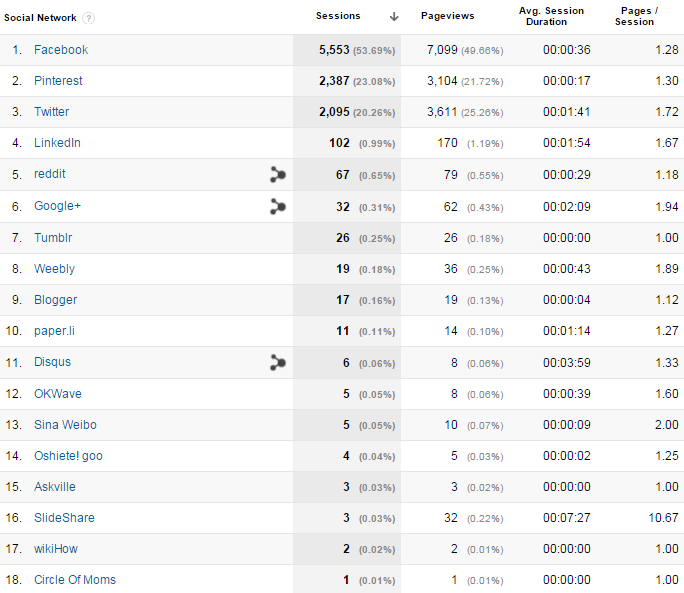Sort table by Pageviews column
684x593 pixels.
[447, 16]
